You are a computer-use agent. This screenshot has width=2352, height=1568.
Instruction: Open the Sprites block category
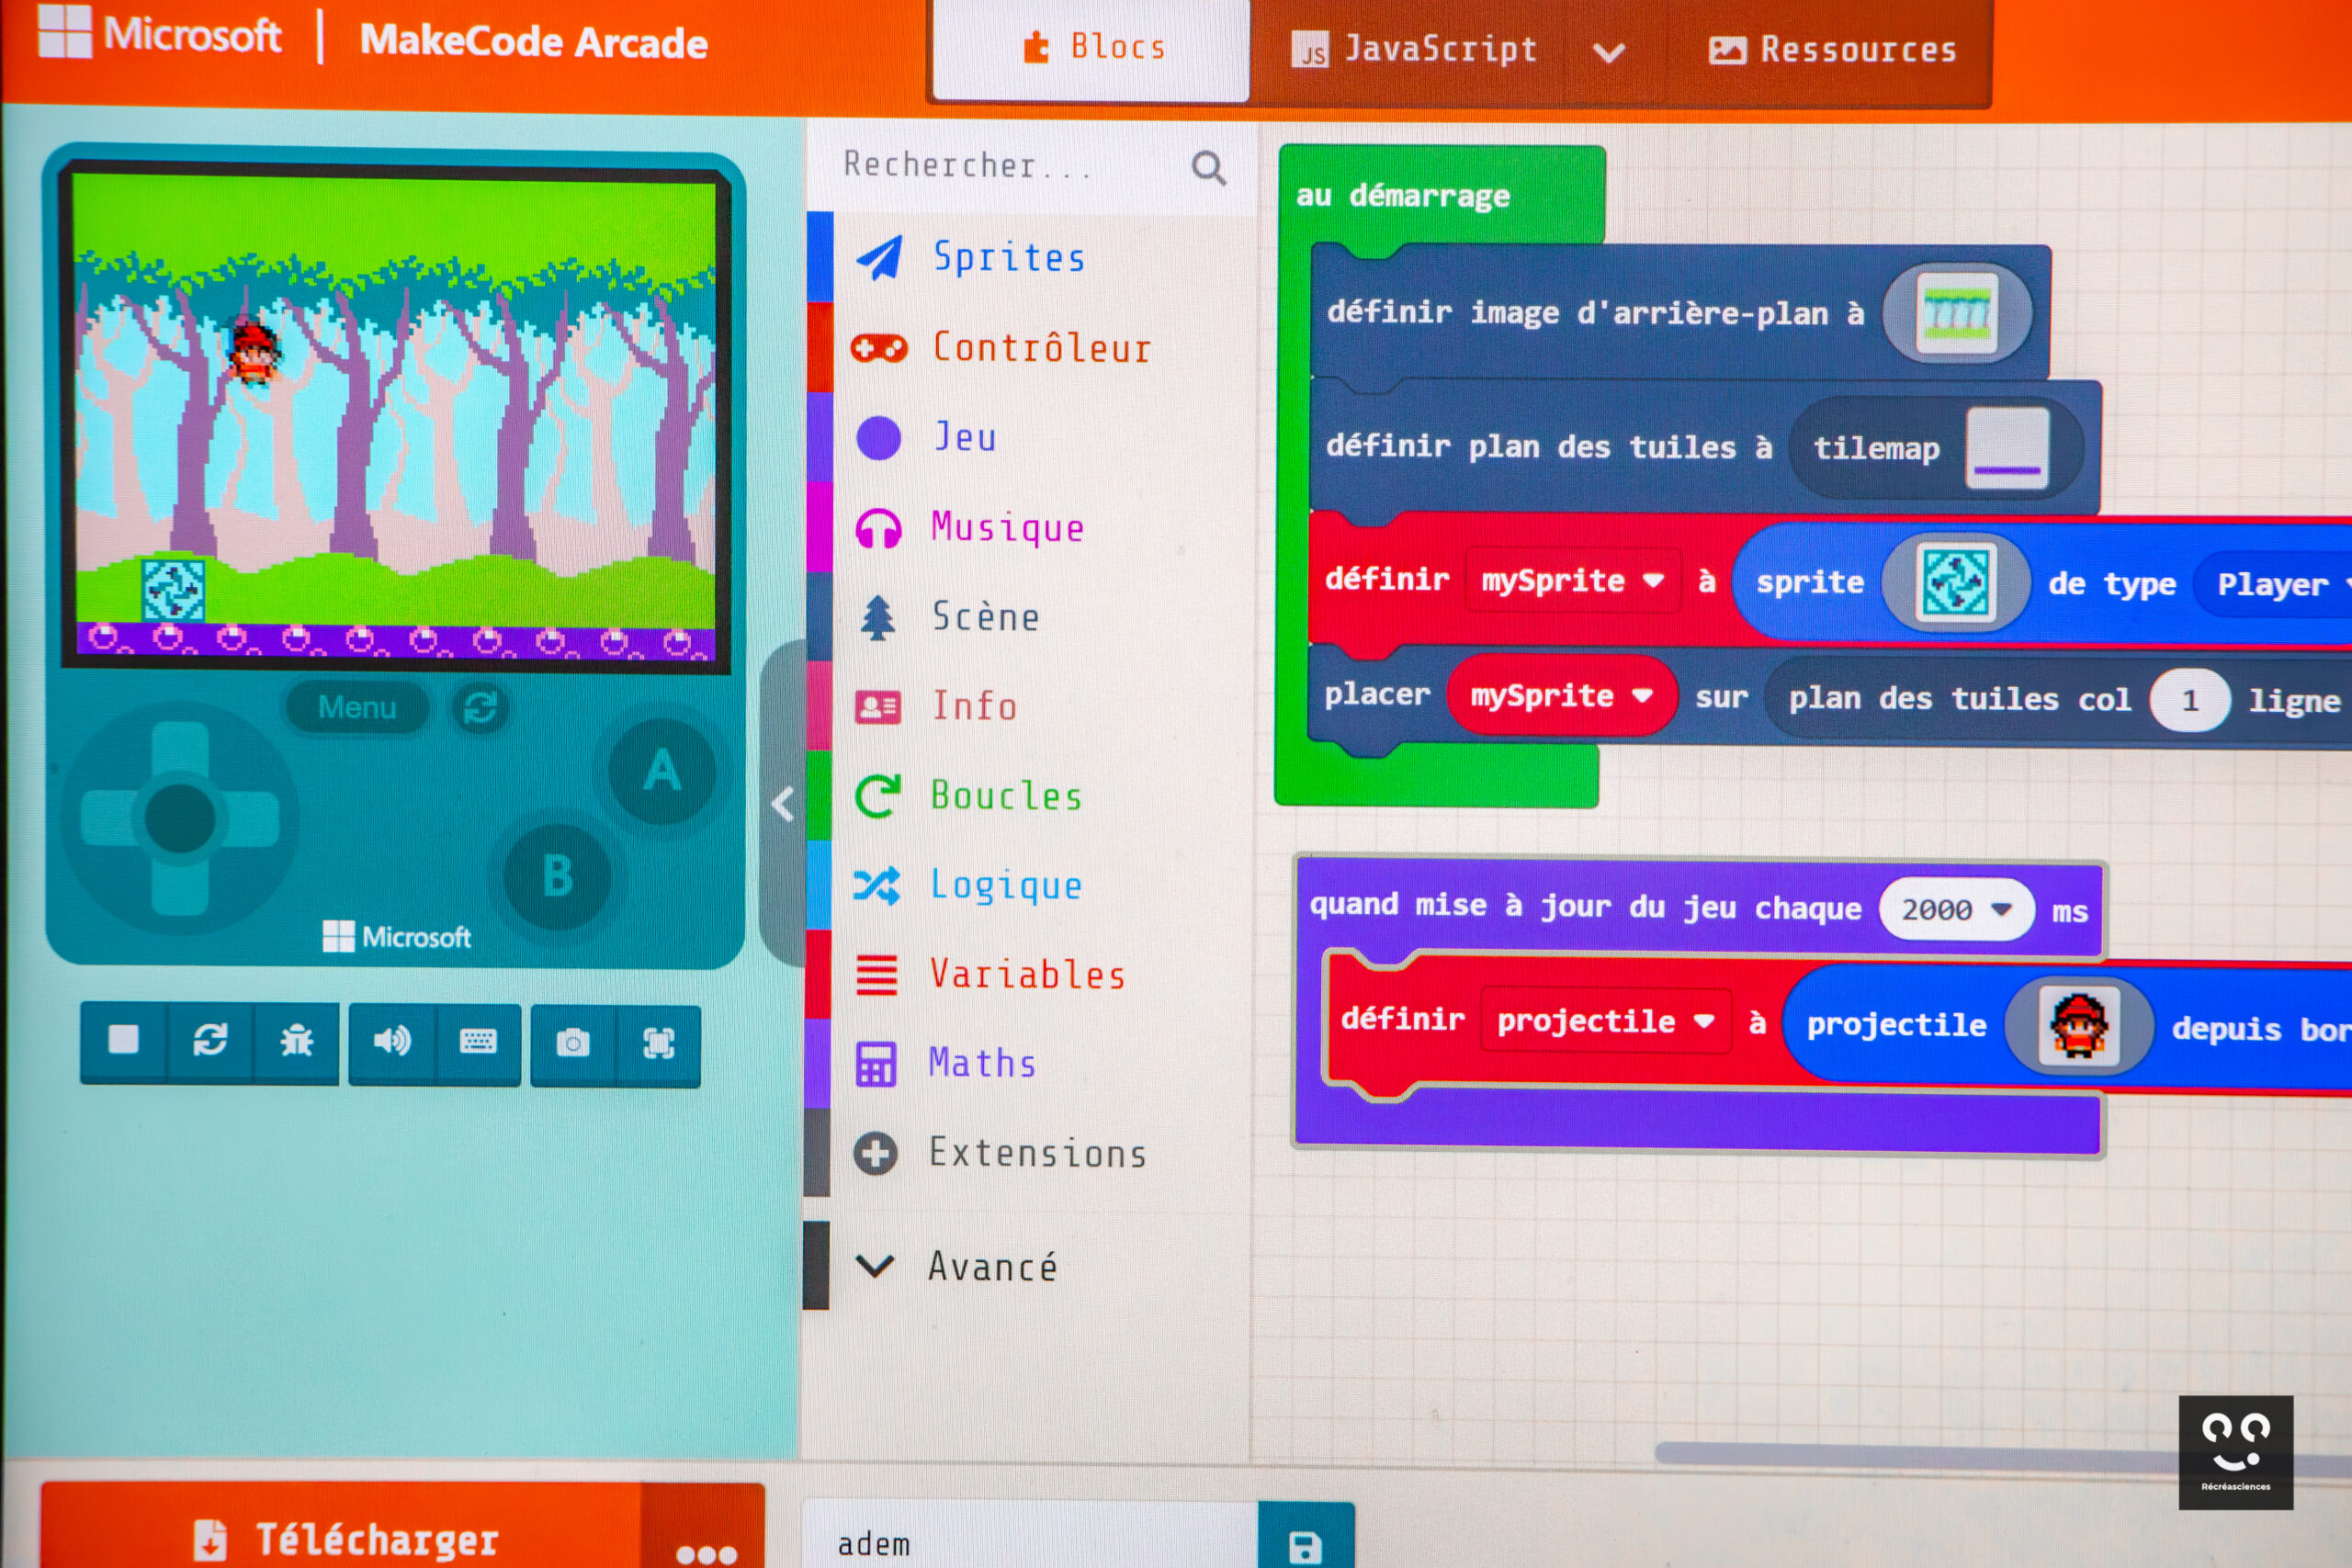tap(1030, 257)
